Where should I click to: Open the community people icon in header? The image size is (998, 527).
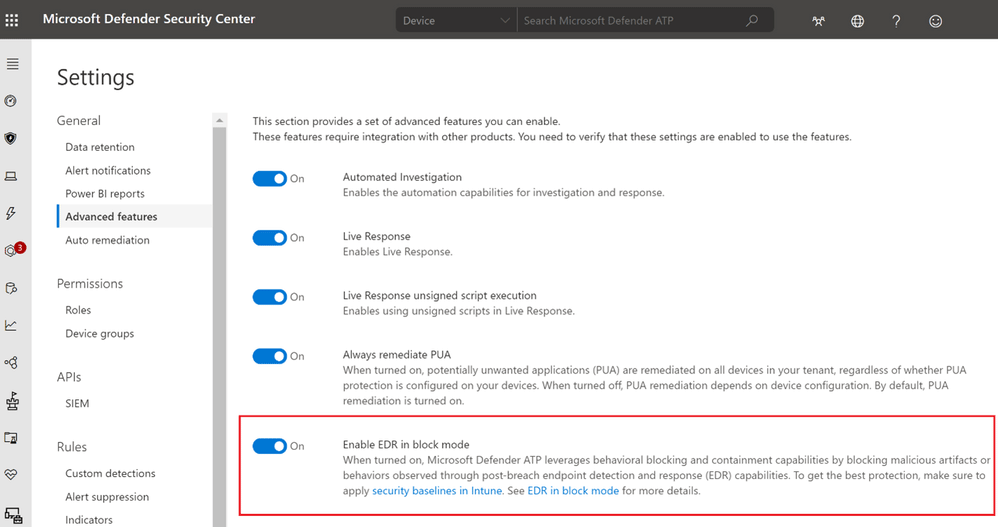click(819, 21)
